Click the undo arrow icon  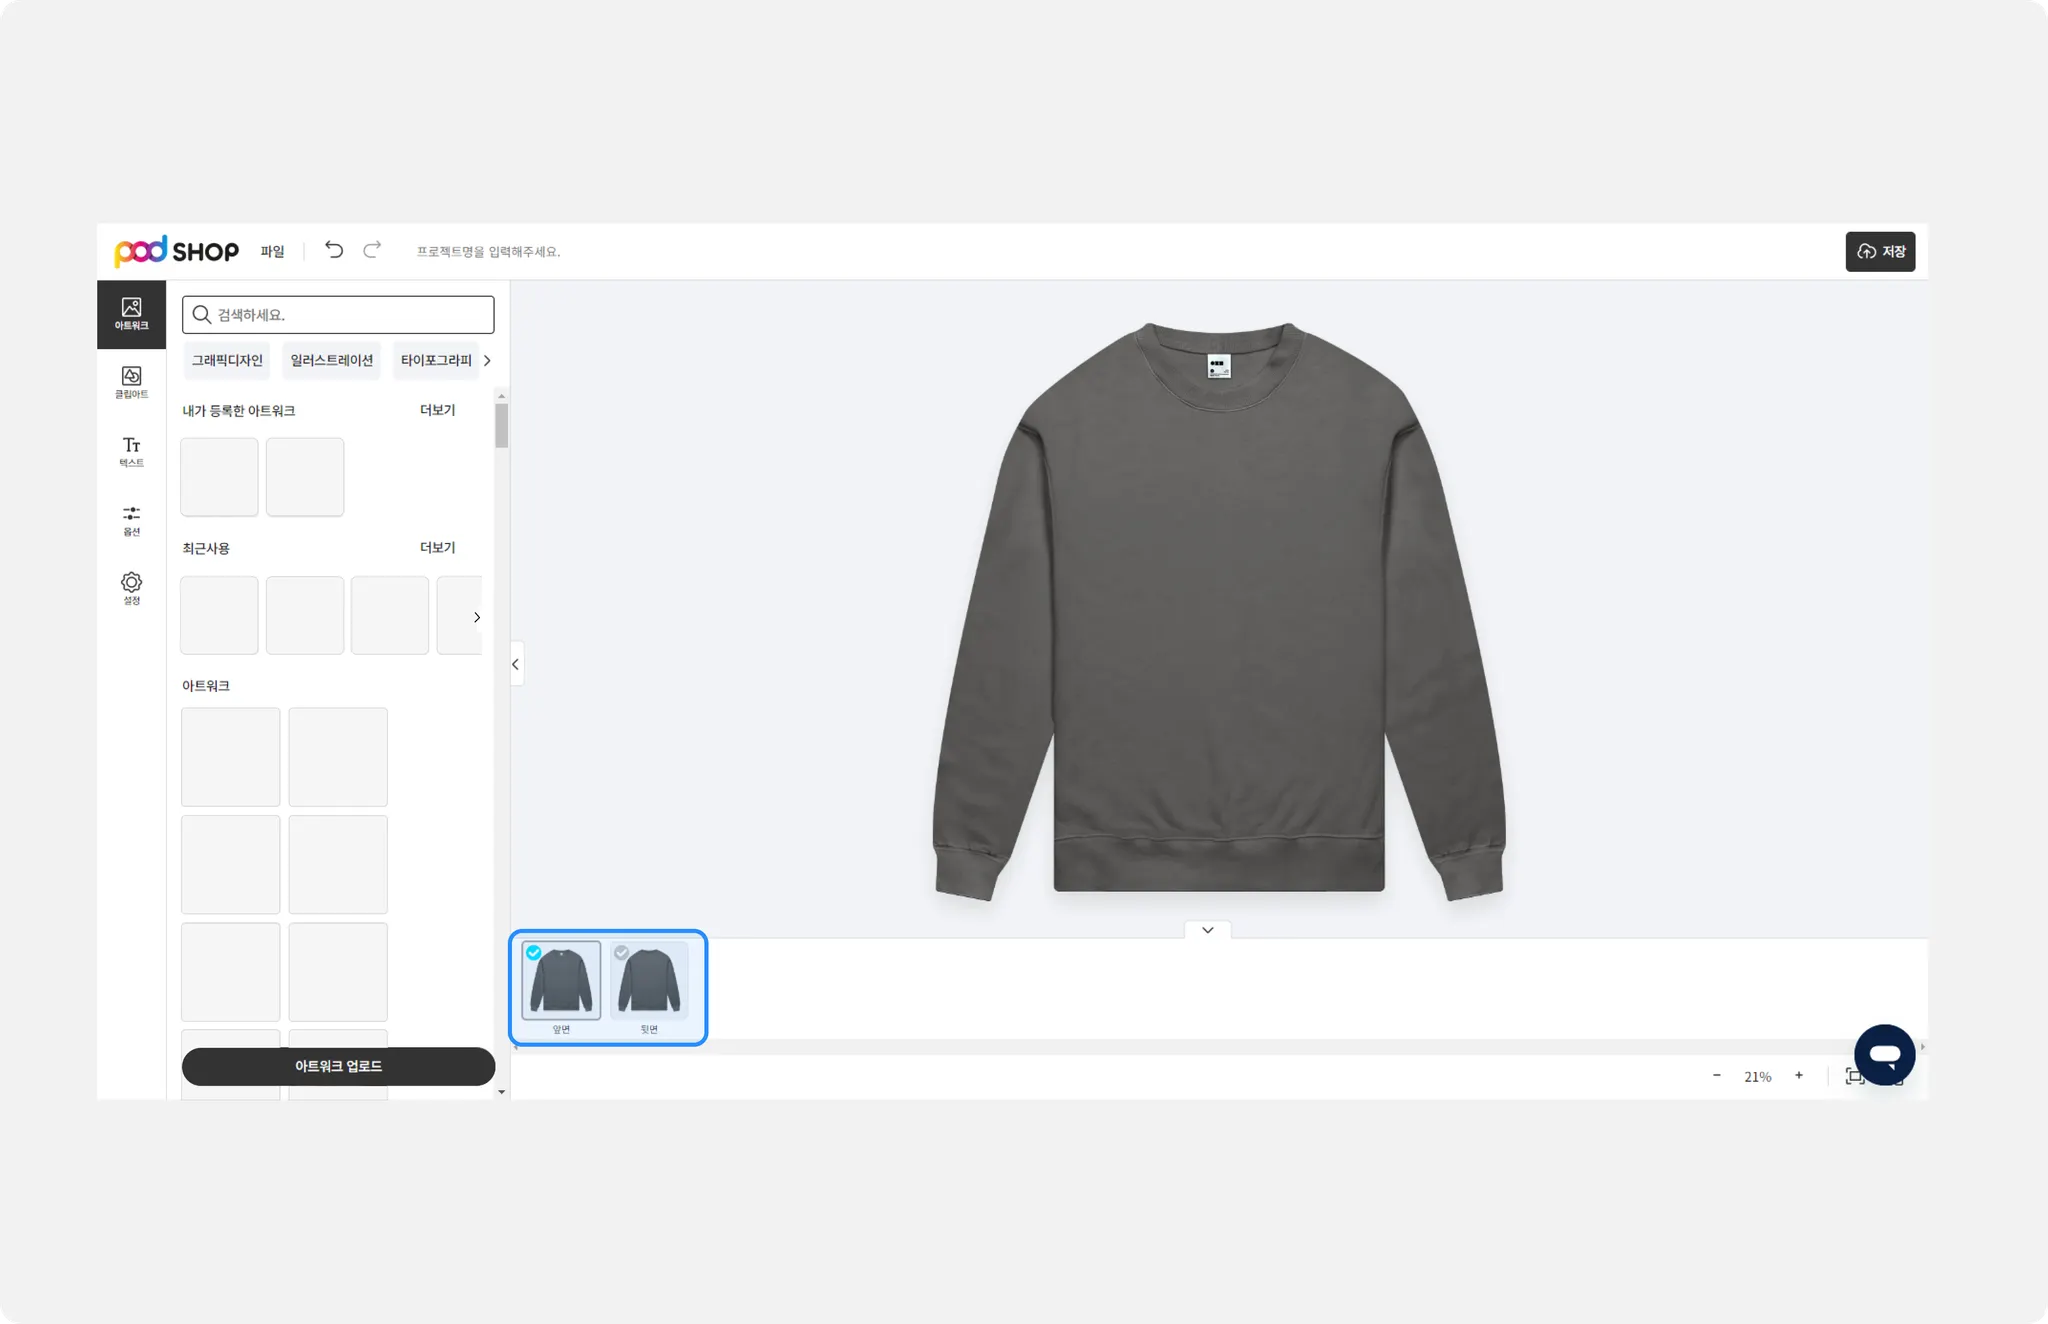(x=334, y=250)
